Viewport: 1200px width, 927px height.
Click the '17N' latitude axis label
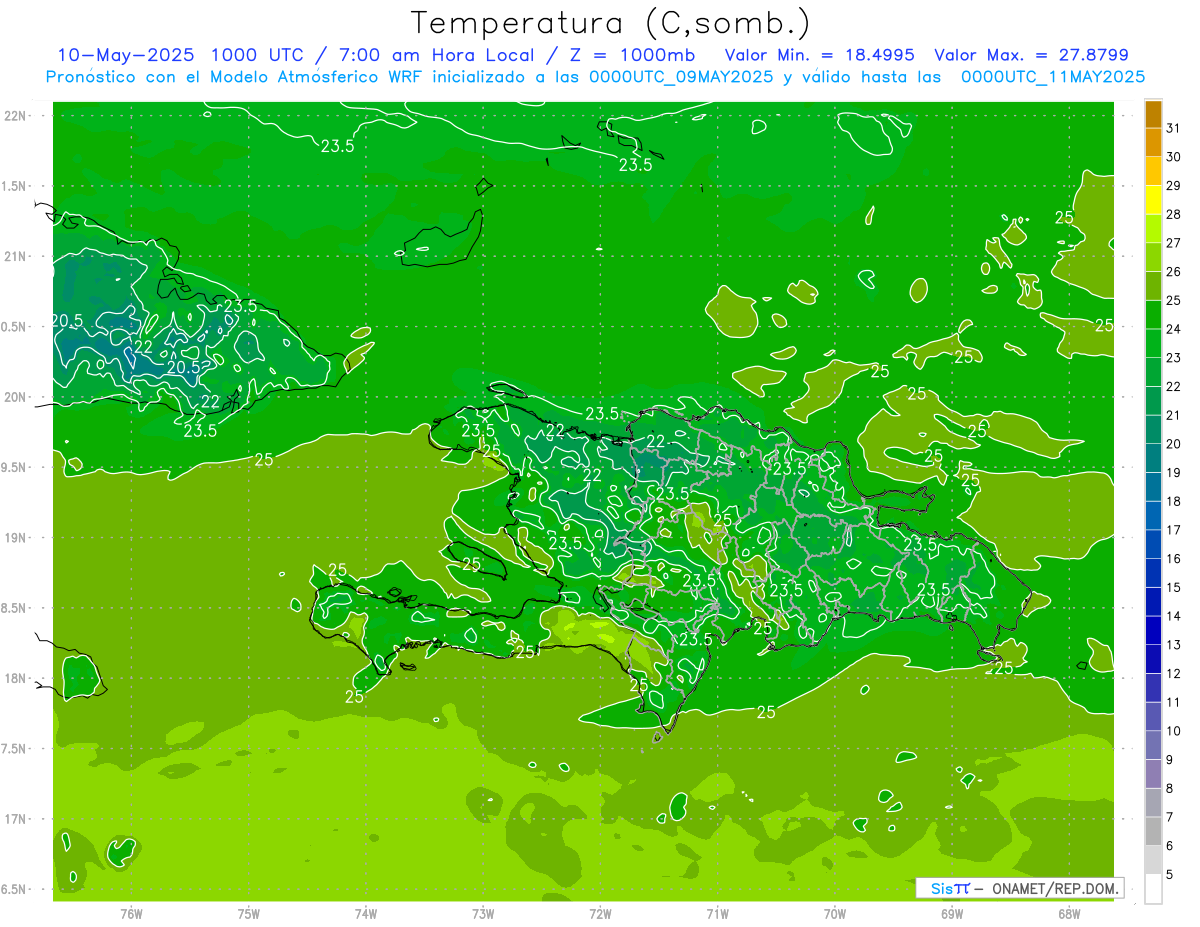pos(16,819)
